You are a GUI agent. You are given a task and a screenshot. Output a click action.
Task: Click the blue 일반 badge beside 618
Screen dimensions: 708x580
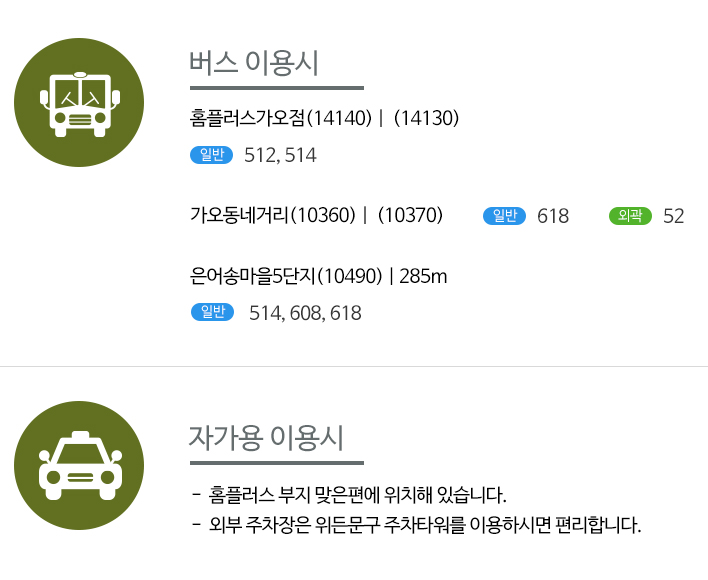pos(504,216)
